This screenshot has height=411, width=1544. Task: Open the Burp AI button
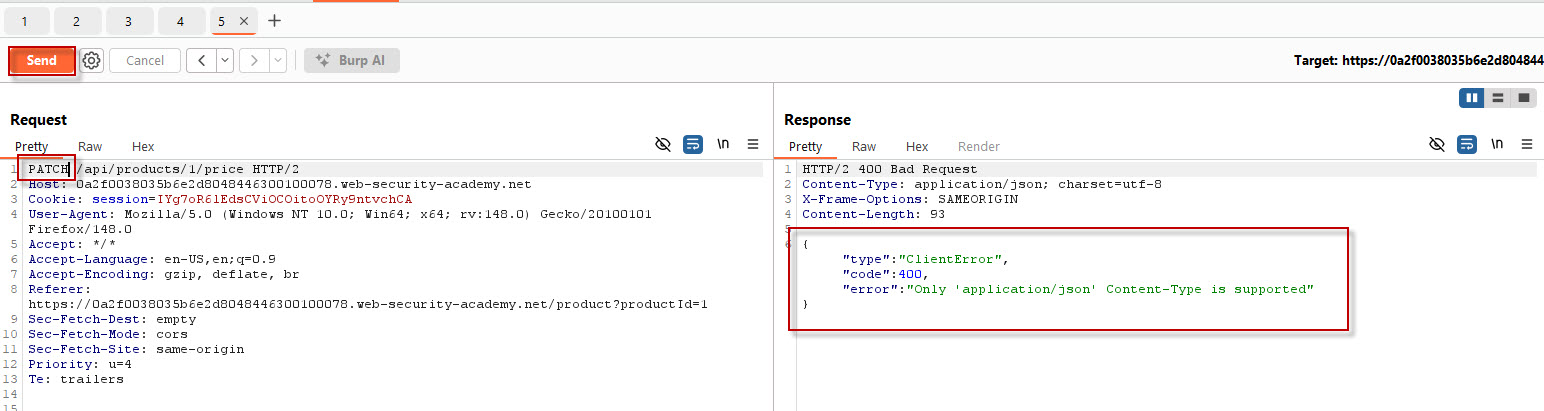[351, 60]
